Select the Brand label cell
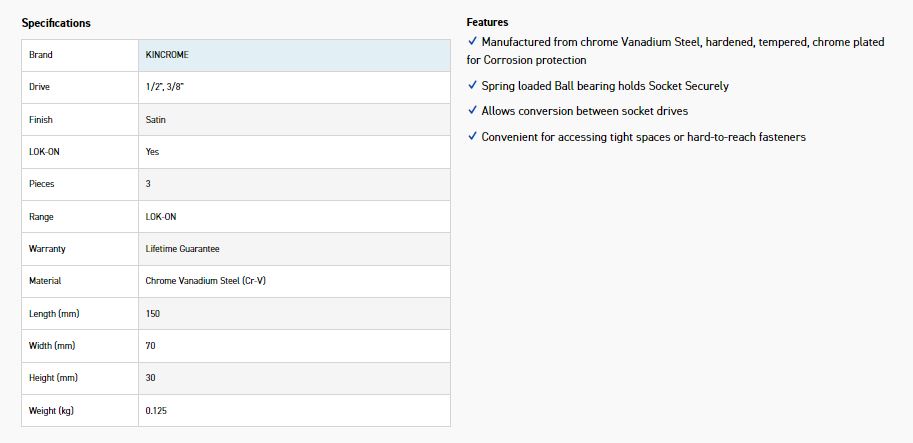 pyautogui.click(x=41, y=55)
